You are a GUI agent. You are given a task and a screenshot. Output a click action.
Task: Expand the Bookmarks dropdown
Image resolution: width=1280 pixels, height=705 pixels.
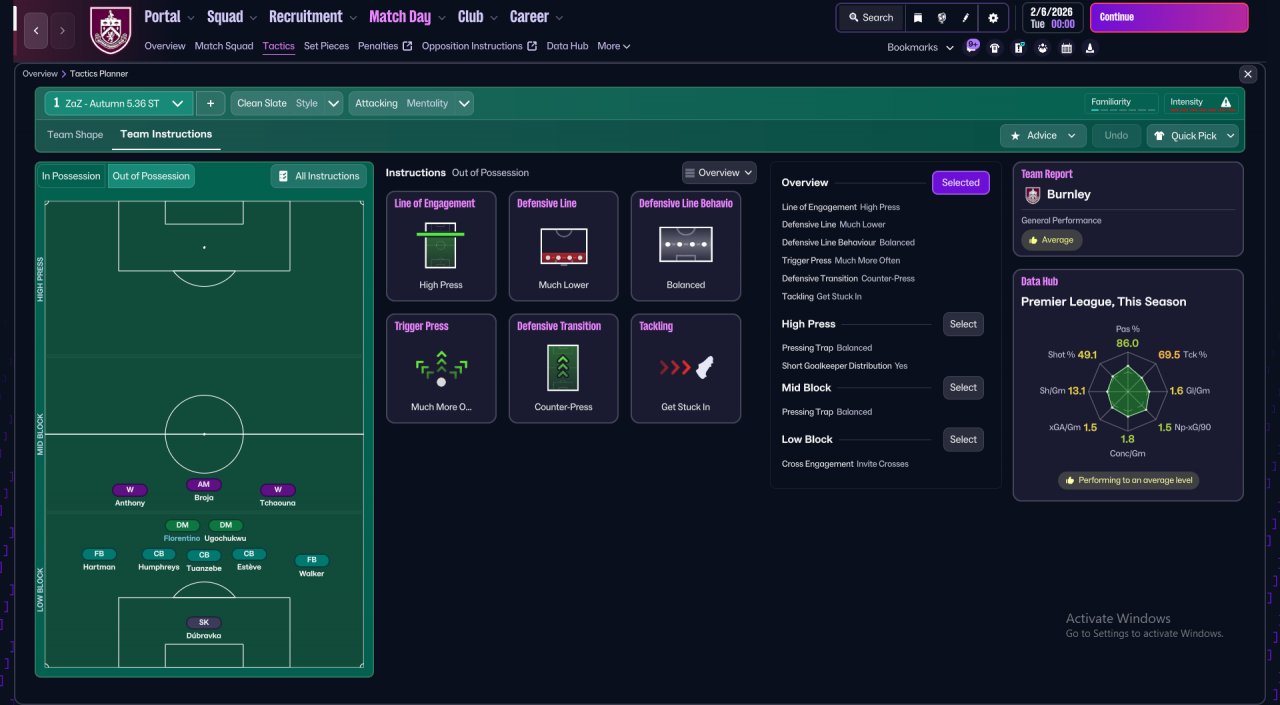[x=920, y=47]
